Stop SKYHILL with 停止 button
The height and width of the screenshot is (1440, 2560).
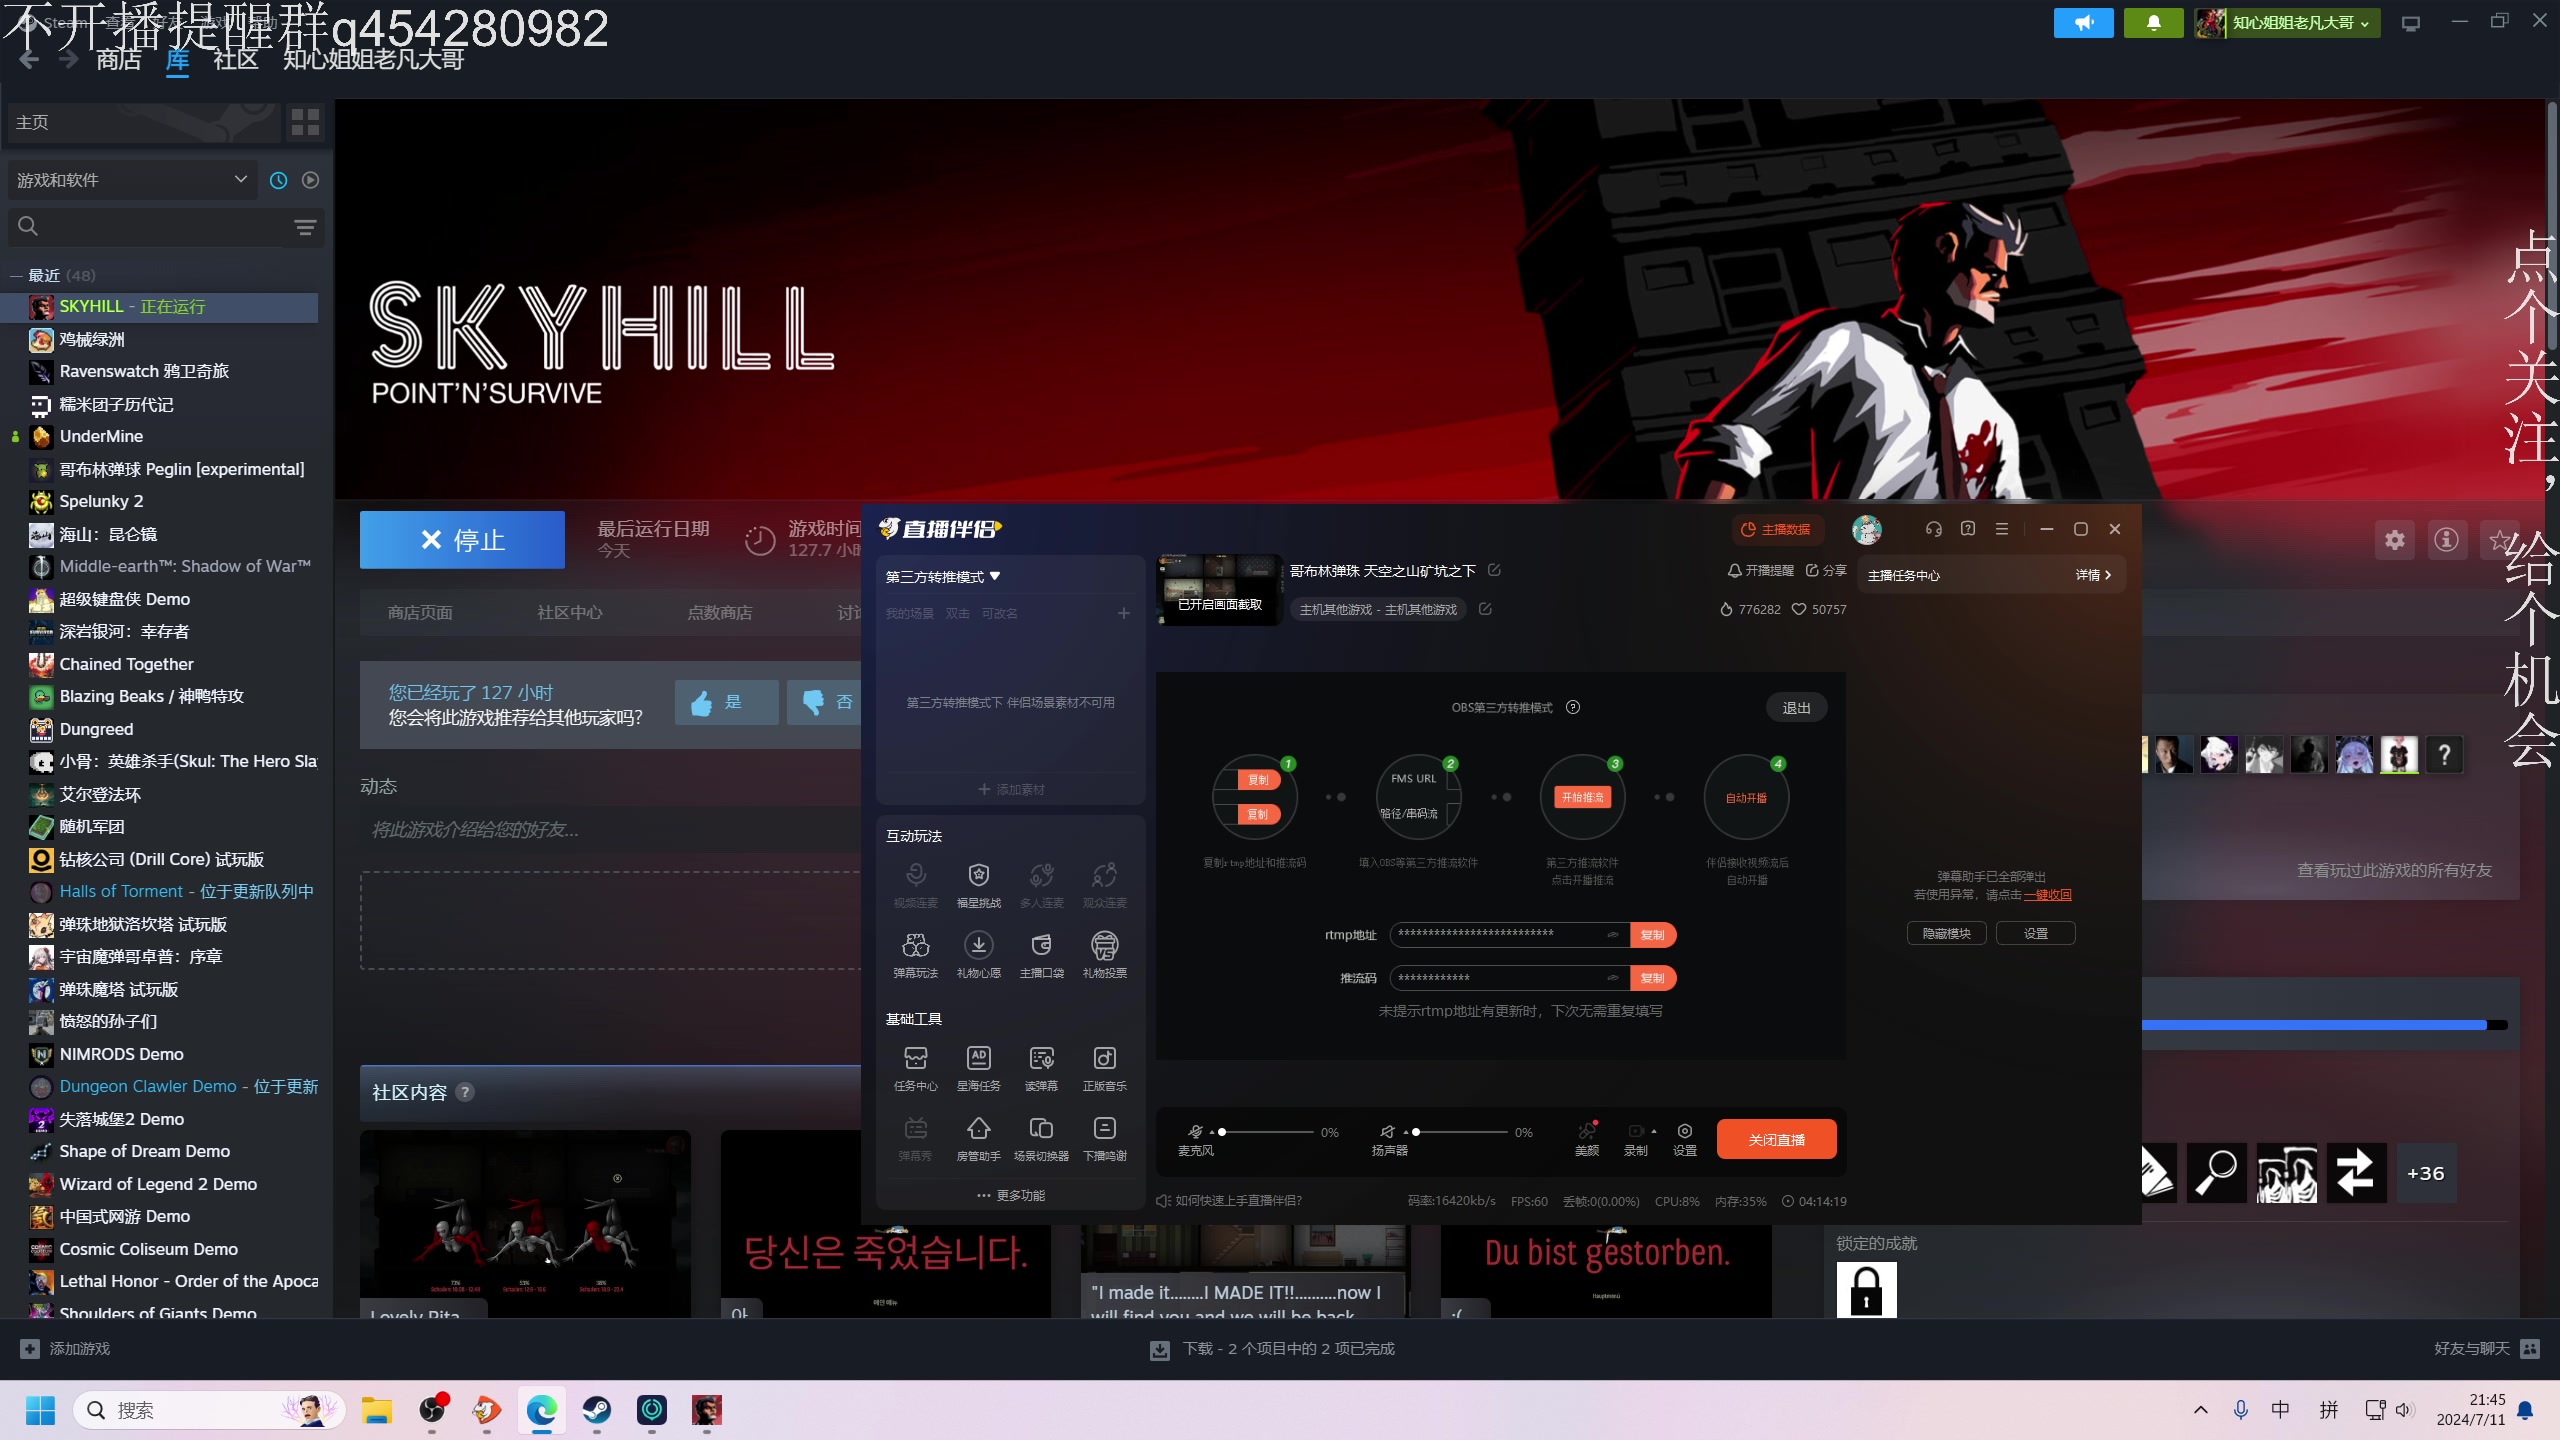pos(462,540)
